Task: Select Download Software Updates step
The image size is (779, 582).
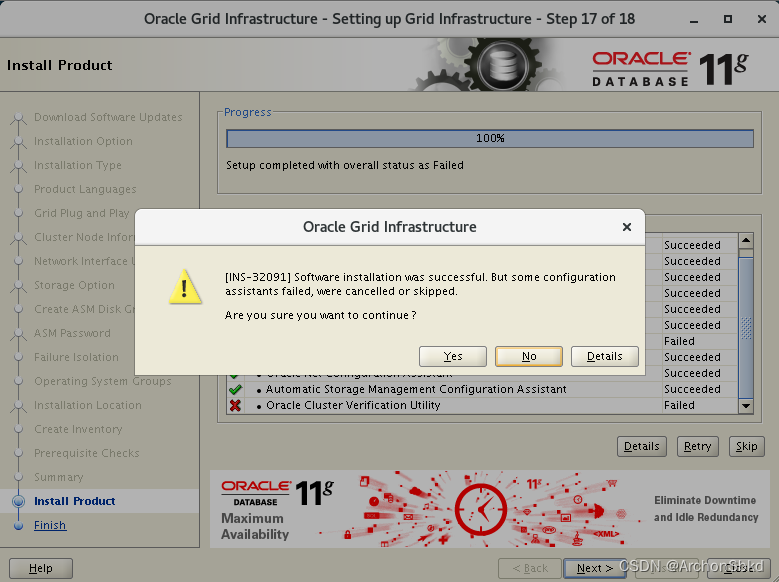Action: tap(108, 117)
